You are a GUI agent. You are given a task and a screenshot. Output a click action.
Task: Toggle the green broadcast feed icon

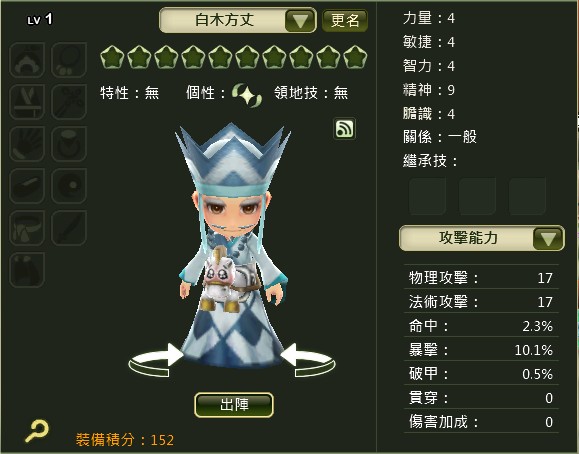coord(345,129)
